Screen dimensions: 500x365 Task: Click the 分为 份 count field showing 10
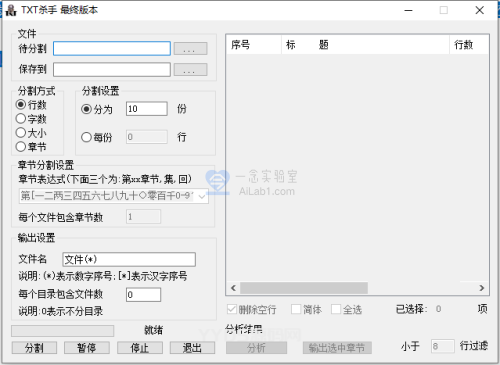(x=147, y=109)
